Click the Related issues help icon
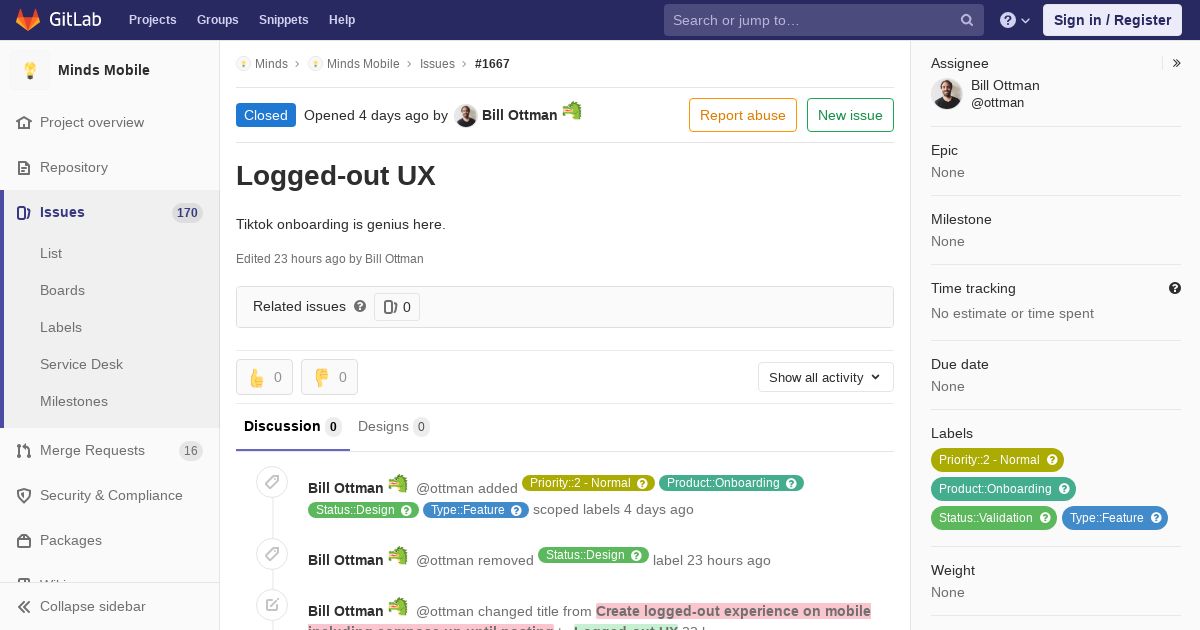 pyautogui.click(x=360, y=306)
